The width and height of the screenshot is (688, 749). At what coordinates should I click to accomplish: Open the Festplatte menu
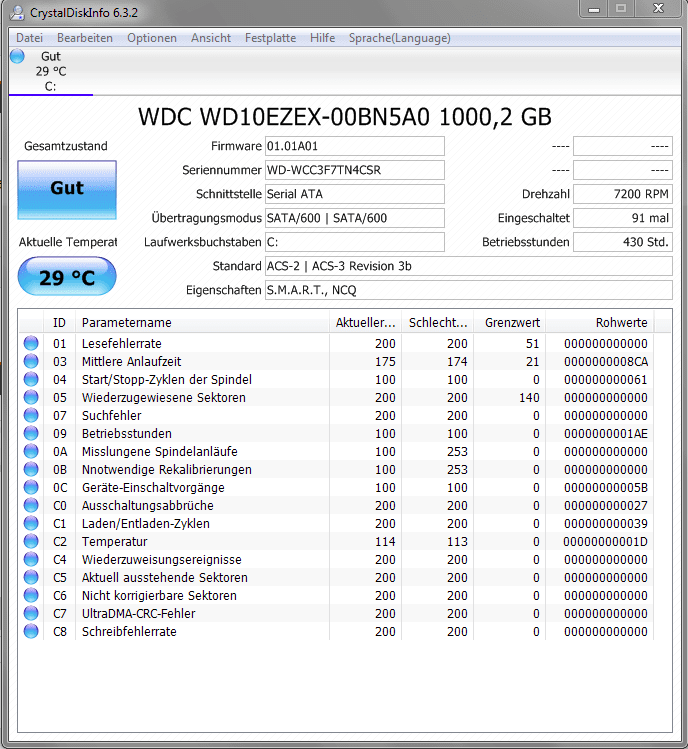point(270,38)
